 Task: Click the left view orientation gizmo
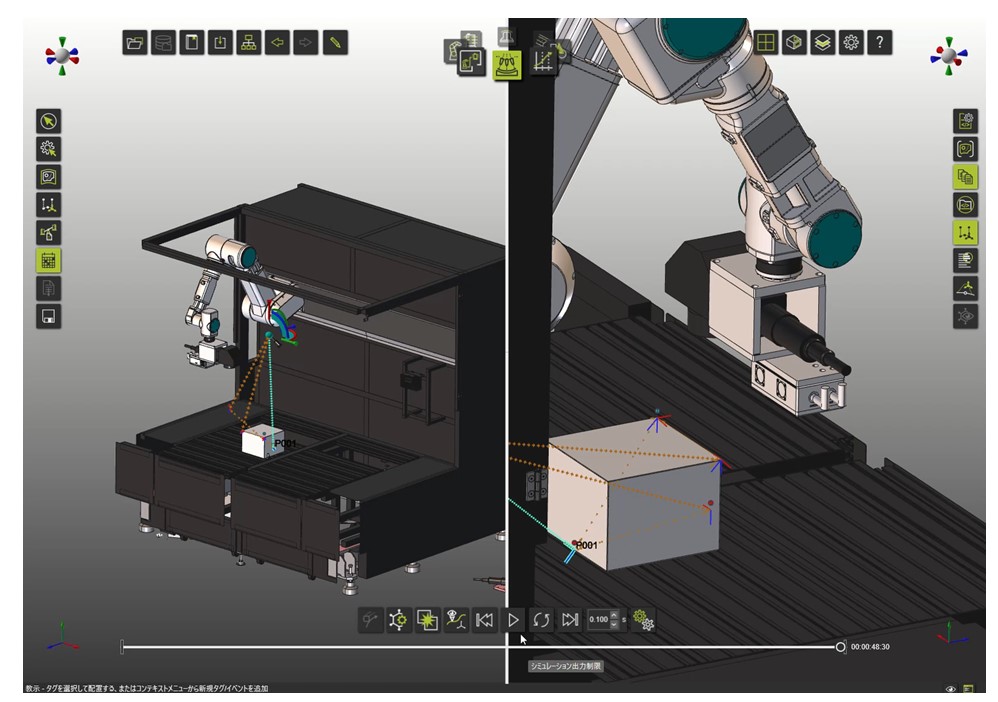62,56
